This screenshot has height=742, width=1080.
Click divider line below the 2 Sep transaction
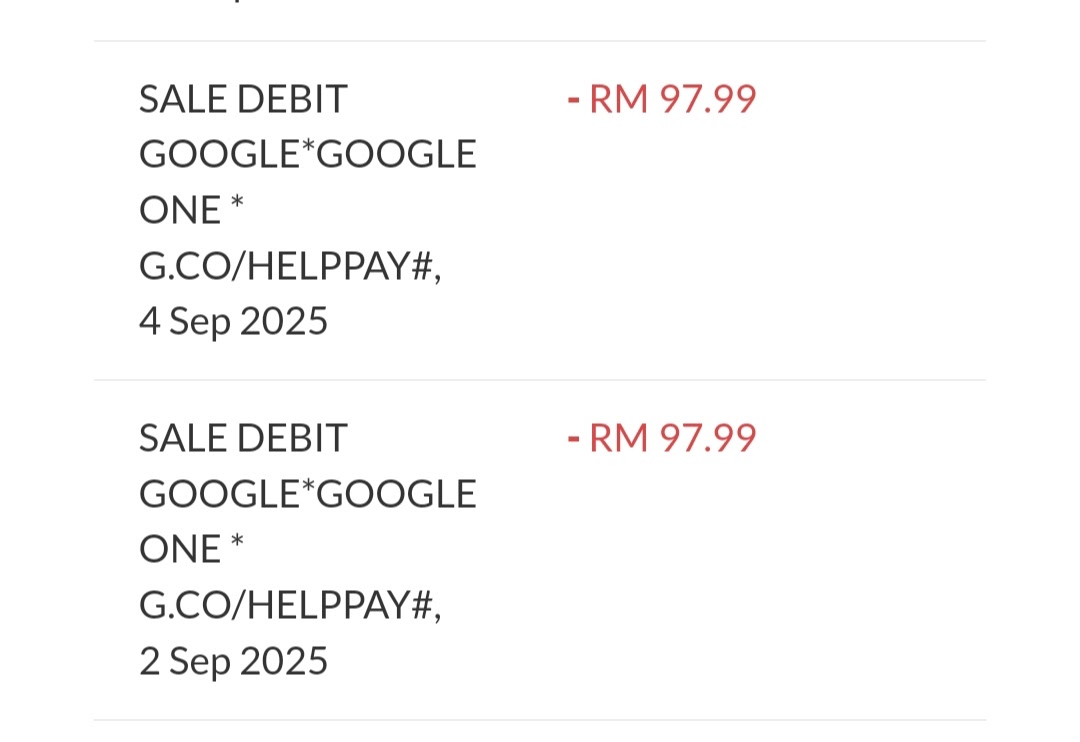(539, 720)
